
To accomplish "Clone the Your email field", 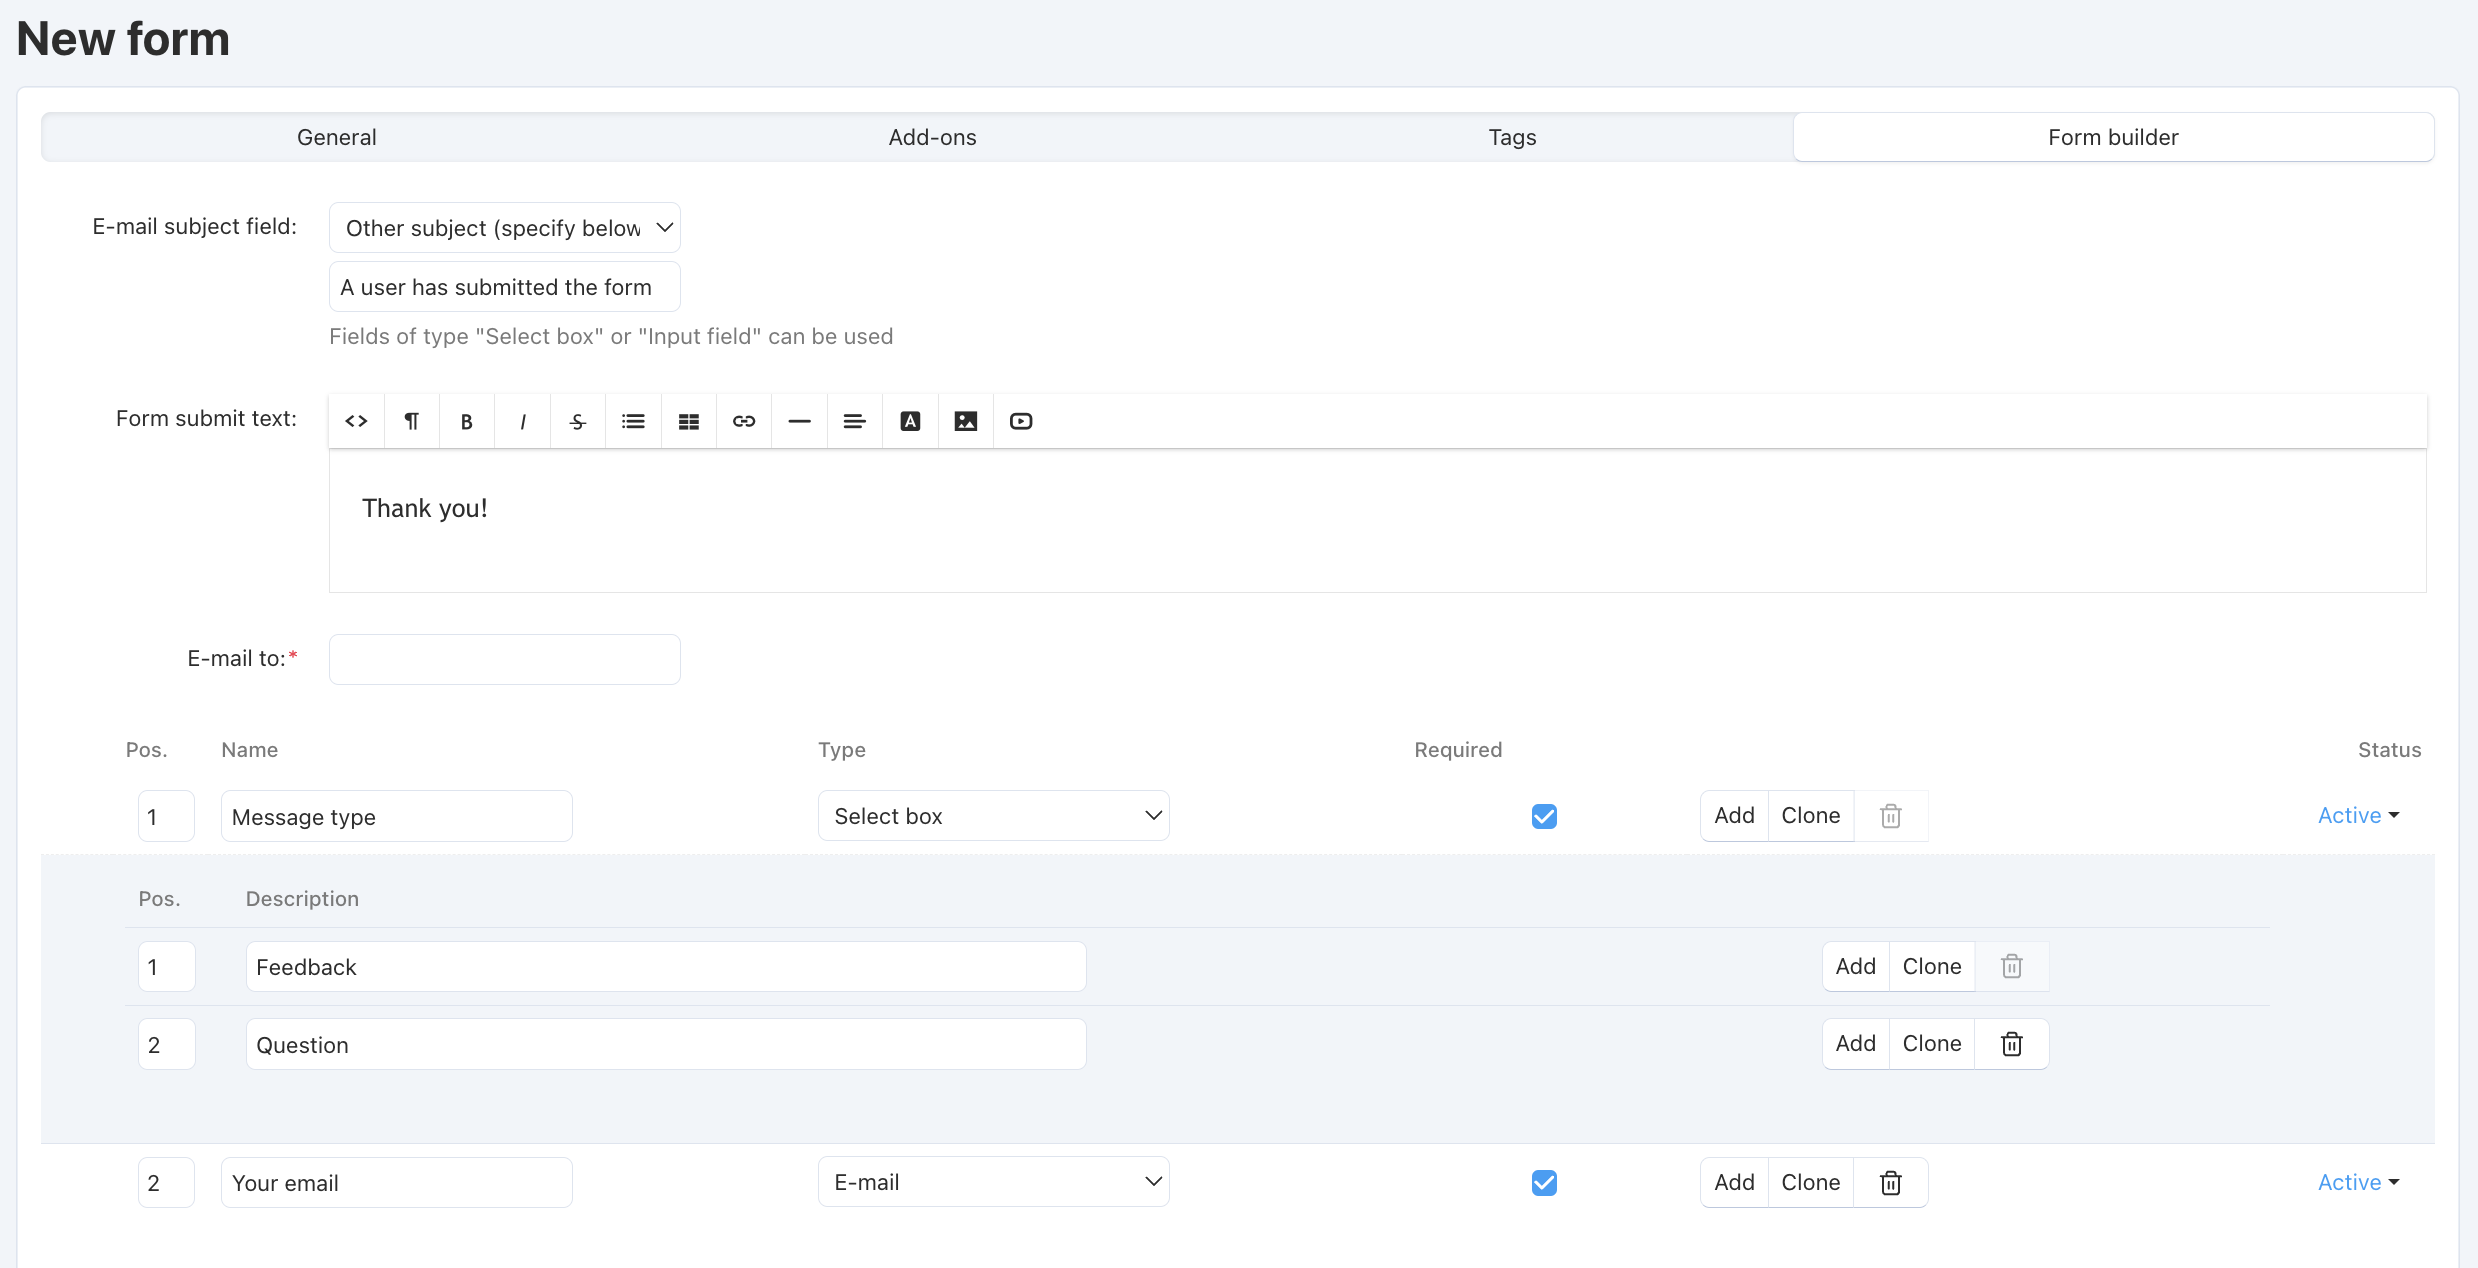I will [x=1811, y=1182].
